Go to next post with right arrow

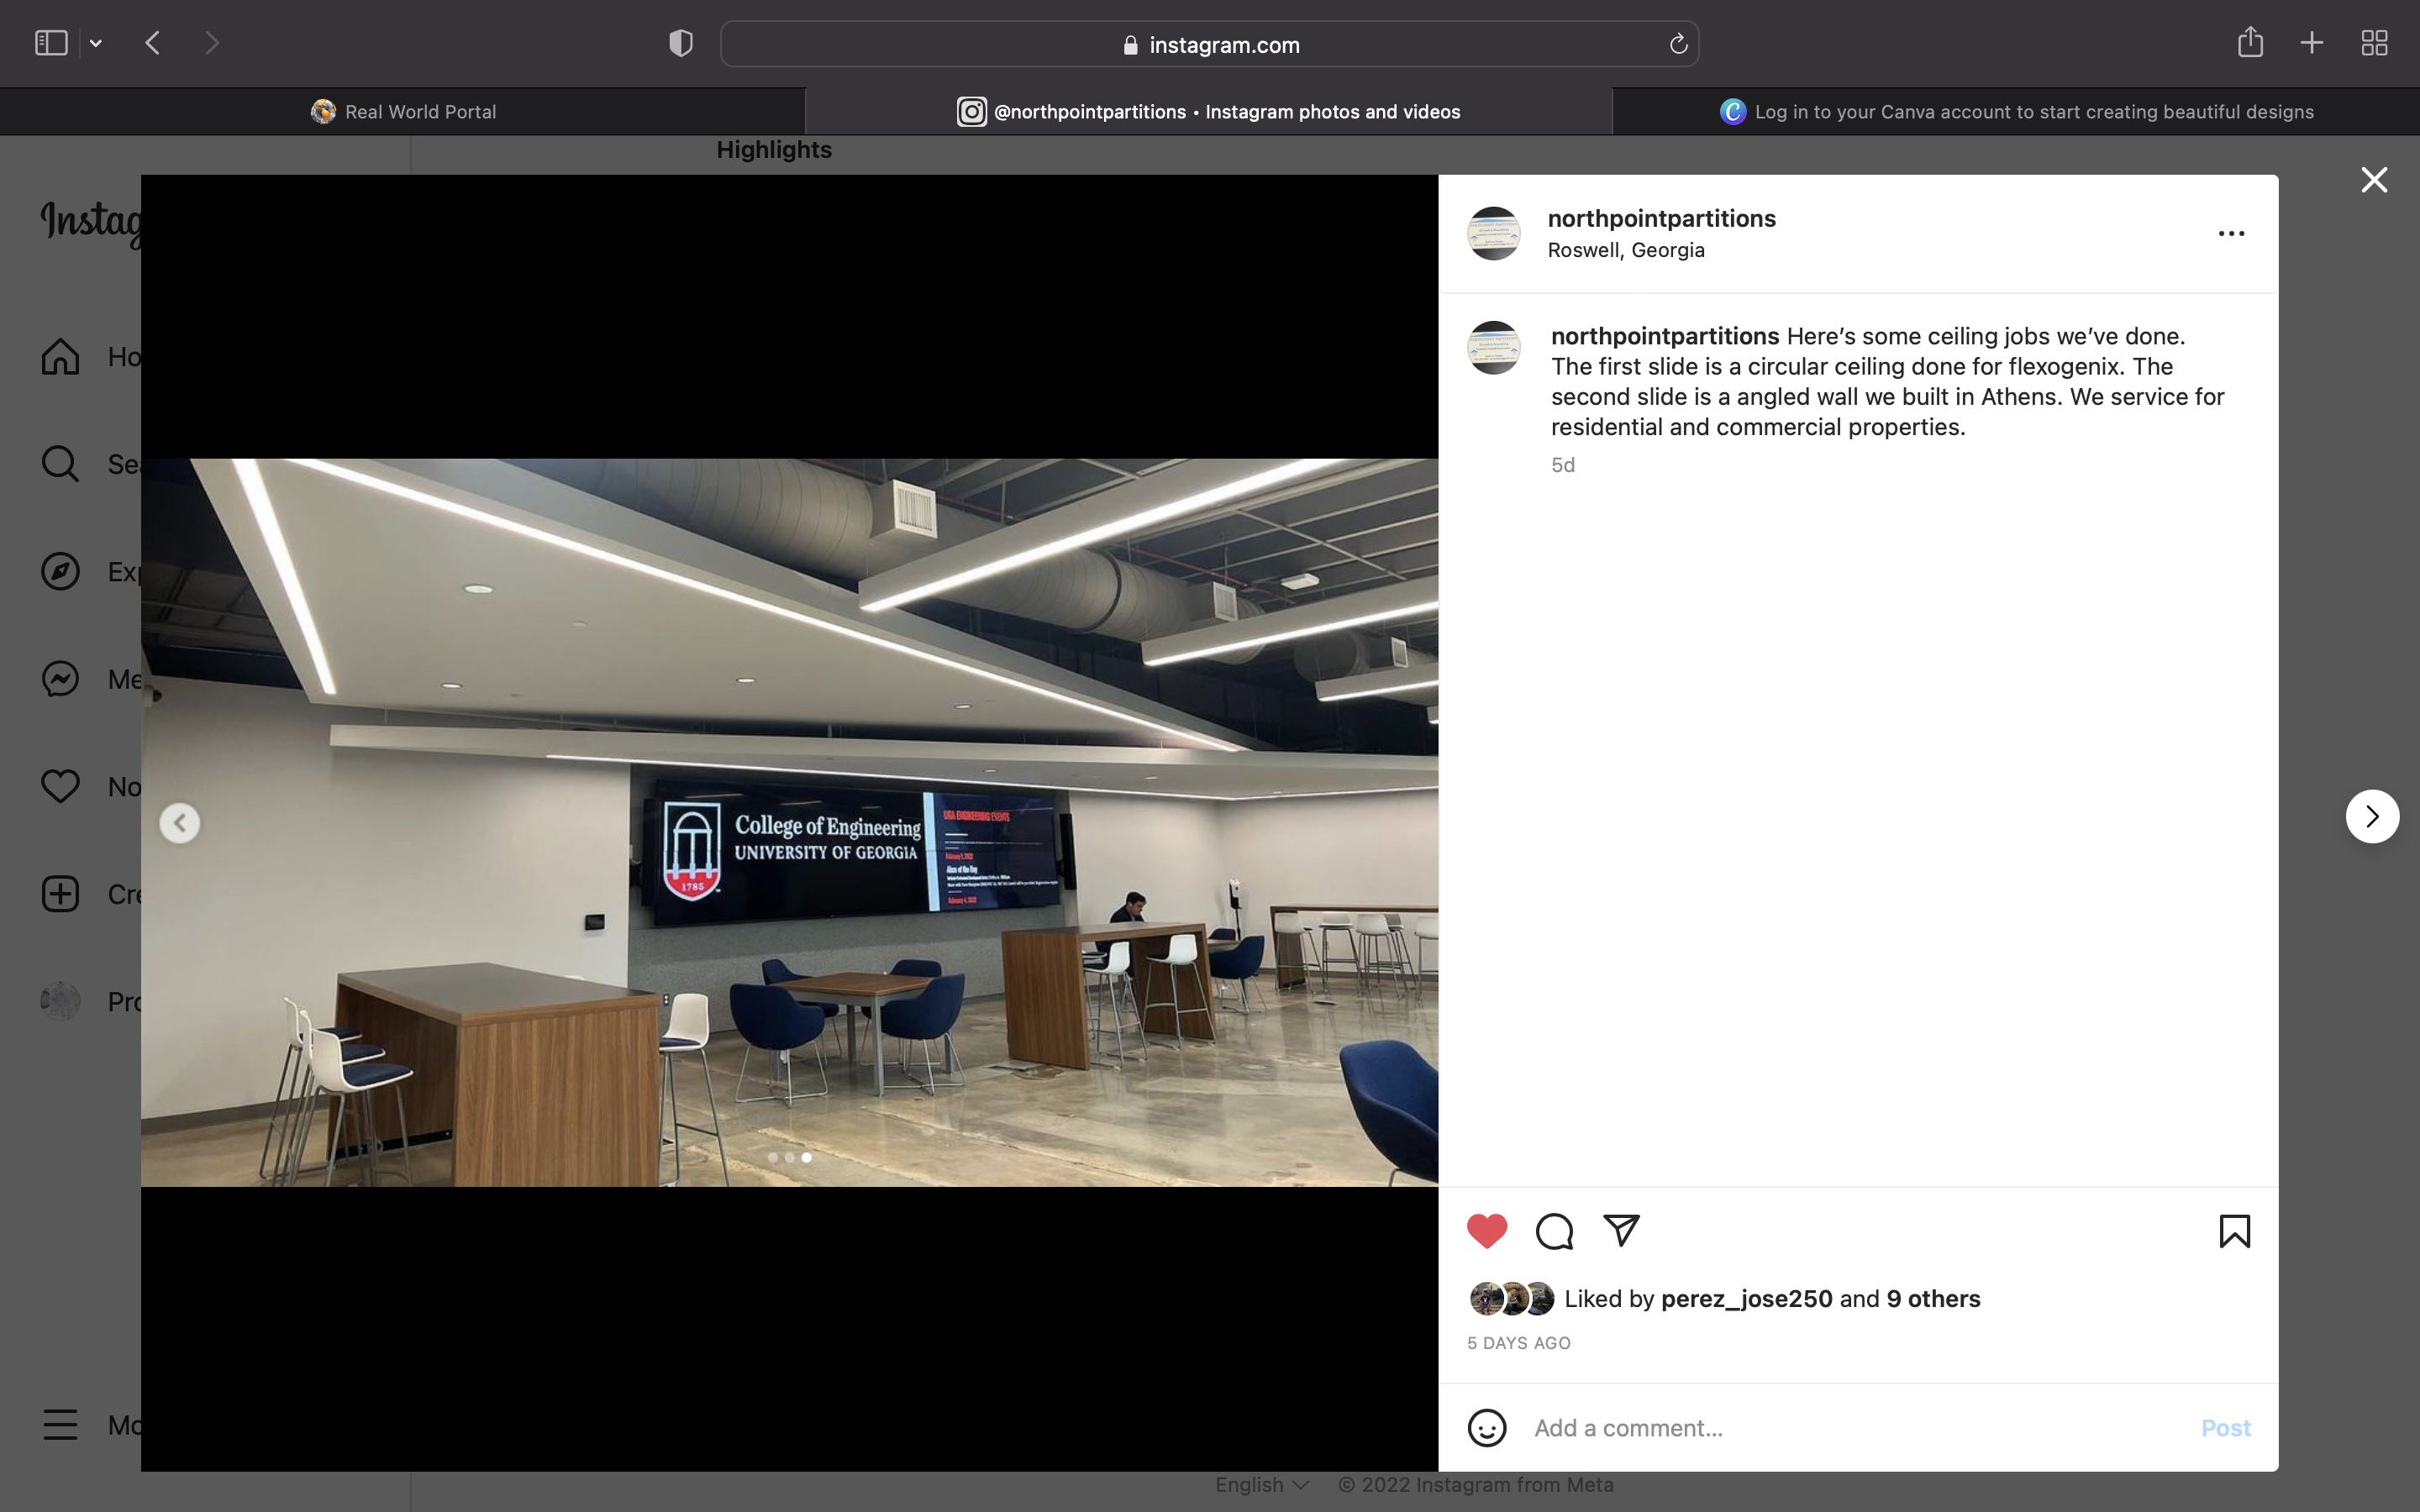point(2372,817)
